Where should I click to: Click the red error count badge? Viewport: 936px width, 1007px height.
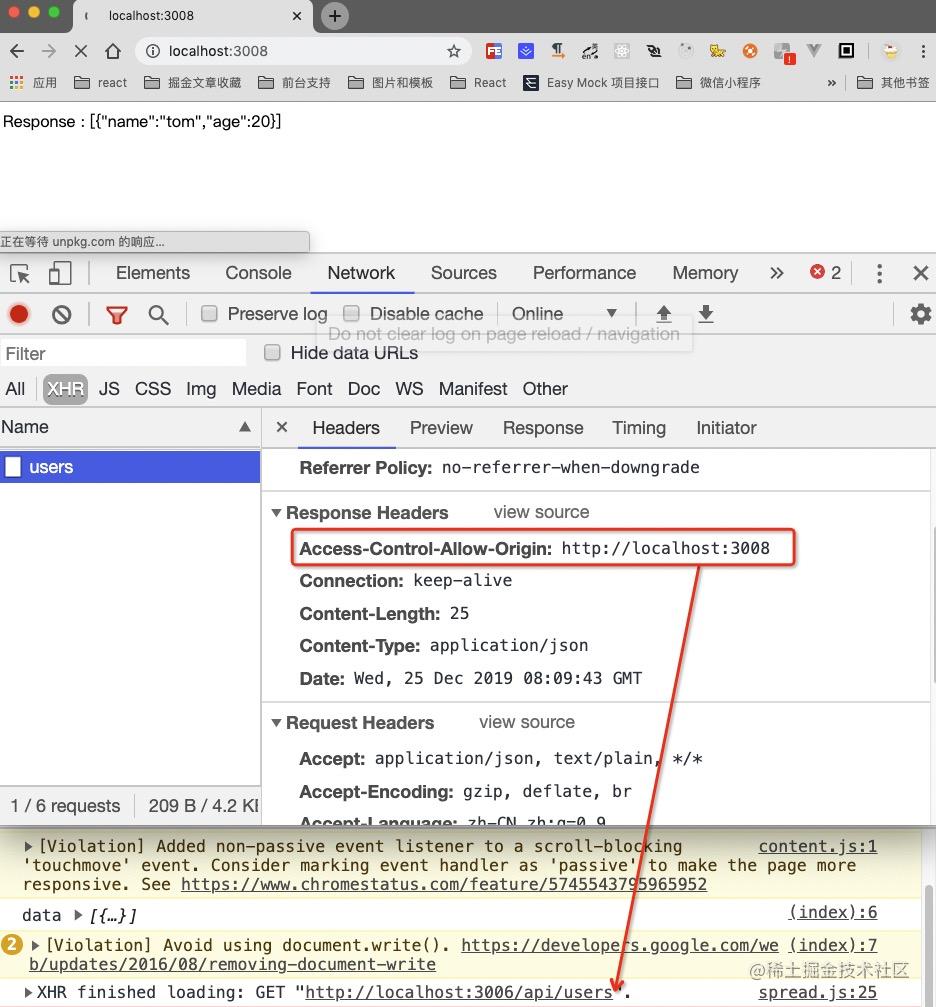click(x=826, y=273)
